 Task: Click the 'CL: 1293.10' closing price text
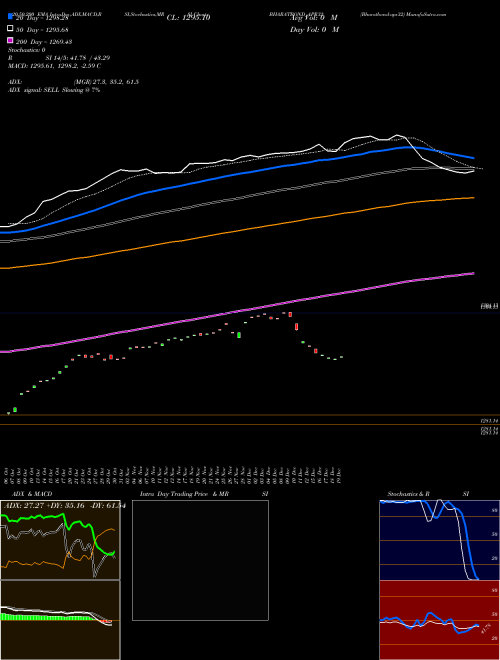pos(188,18)
